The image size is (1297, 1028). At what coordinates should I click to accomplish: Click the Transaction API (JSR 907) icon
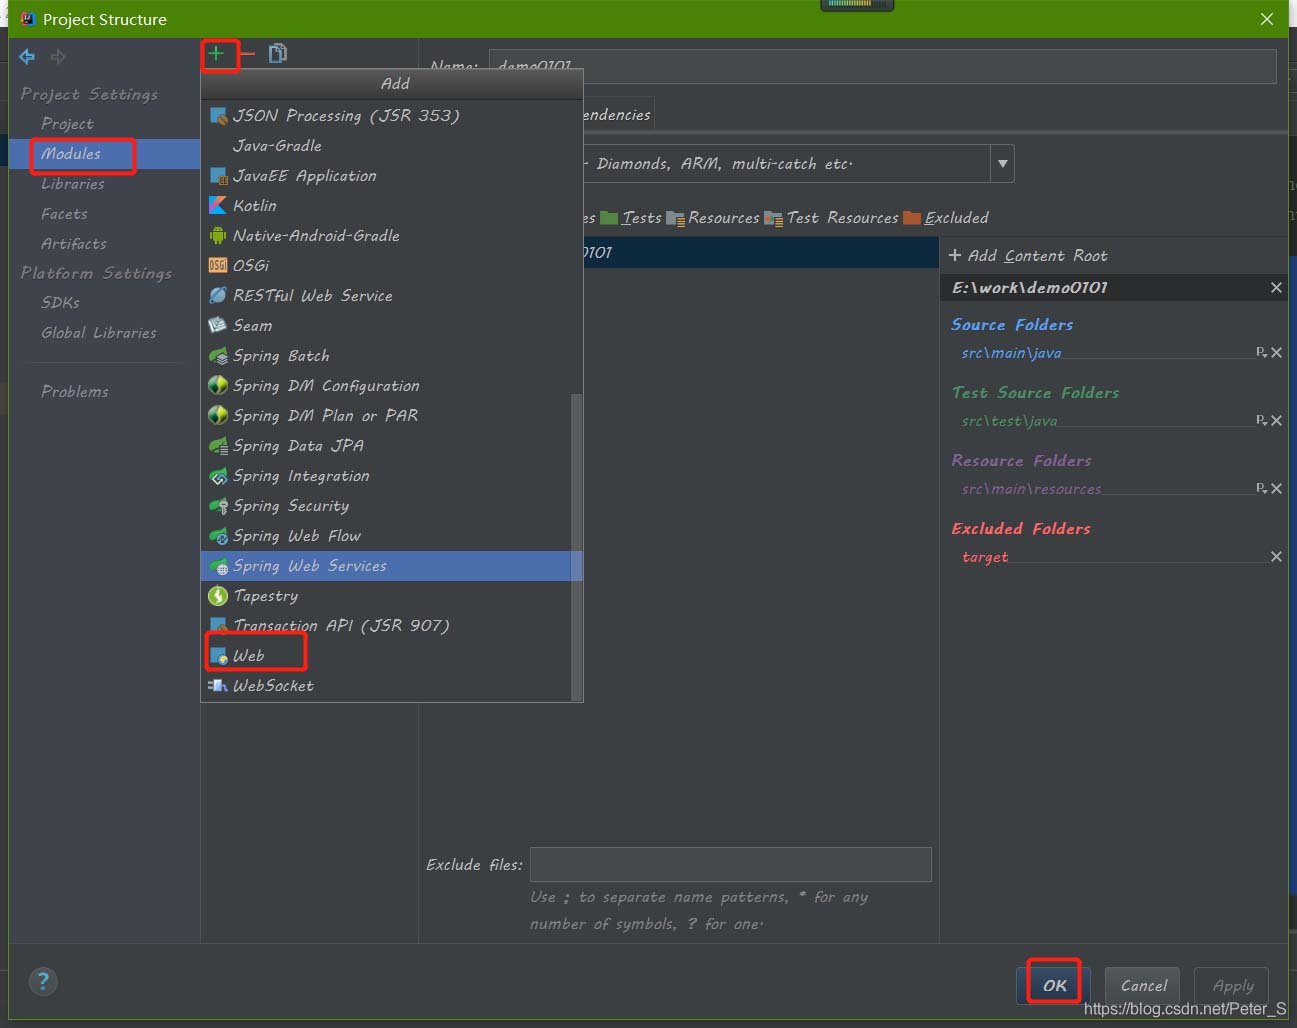click(217, 626)
